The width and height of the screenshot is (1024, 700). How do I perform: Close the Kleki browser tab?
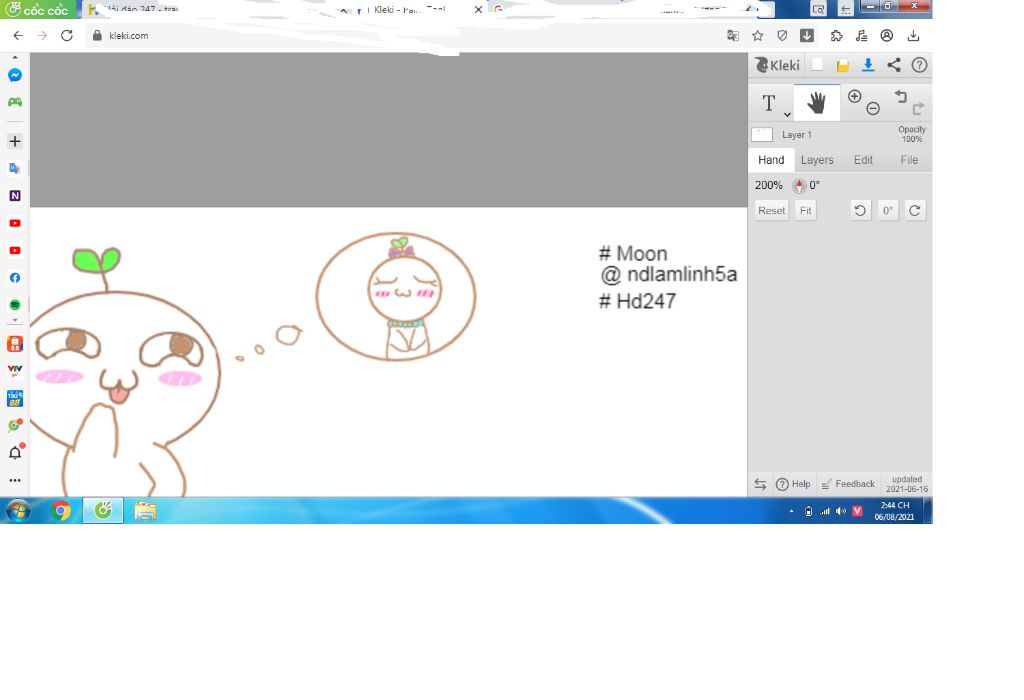point(478,10)
